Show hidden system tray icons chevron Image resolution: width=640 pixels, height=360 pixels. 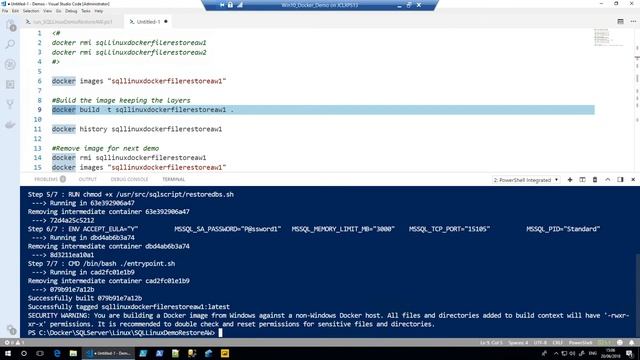pyautogui.click(x=556, y=353)
